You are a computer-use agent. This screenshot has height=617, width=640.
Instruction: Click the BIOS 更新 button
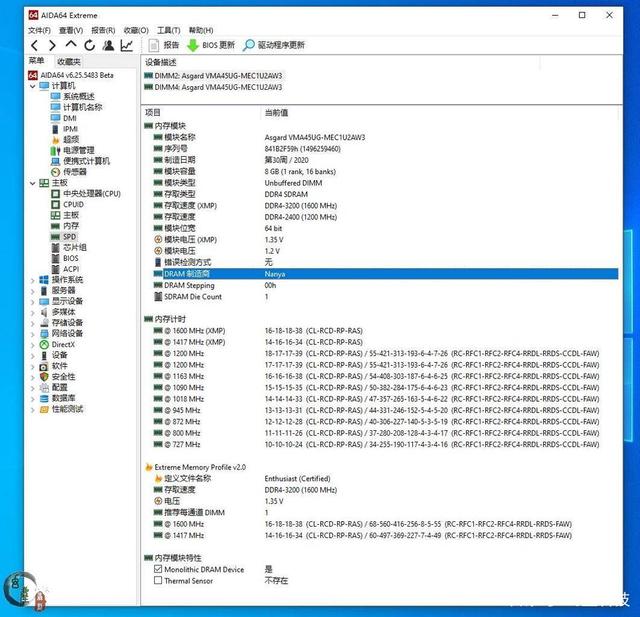coord(211,45)
